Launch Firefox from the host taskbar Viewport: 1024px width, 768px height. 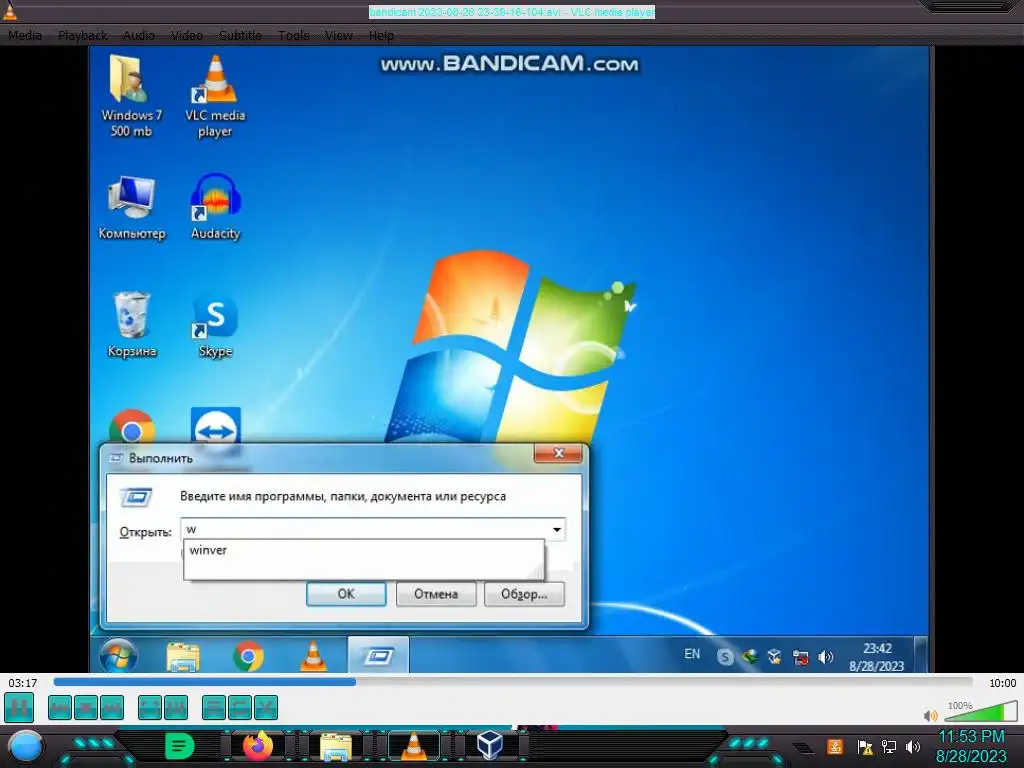tap(258, 746)
